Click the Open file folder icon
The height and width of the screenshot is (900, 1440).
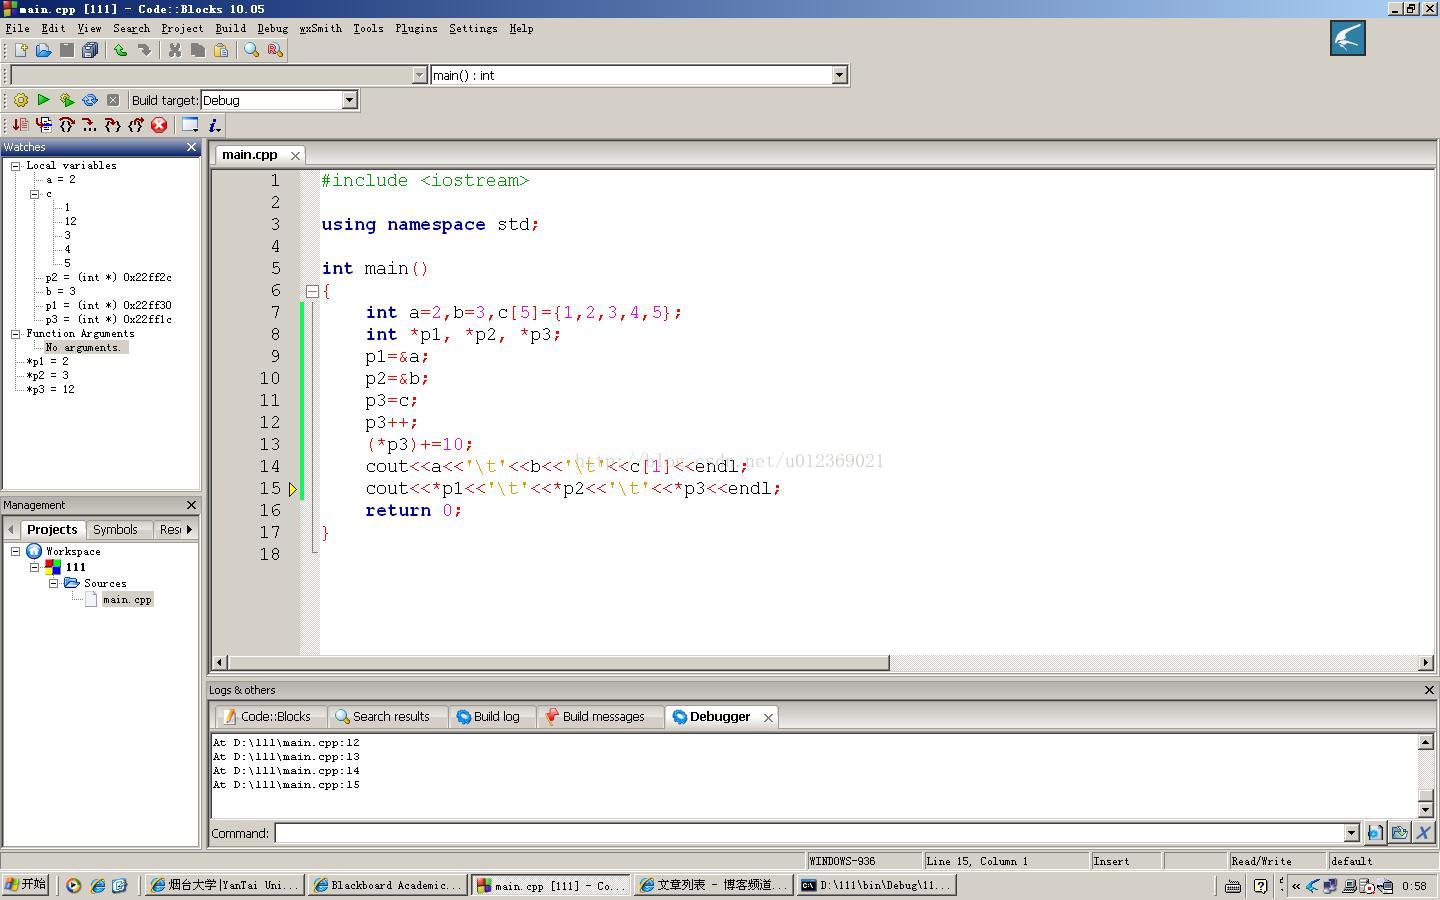click(43, 50)
